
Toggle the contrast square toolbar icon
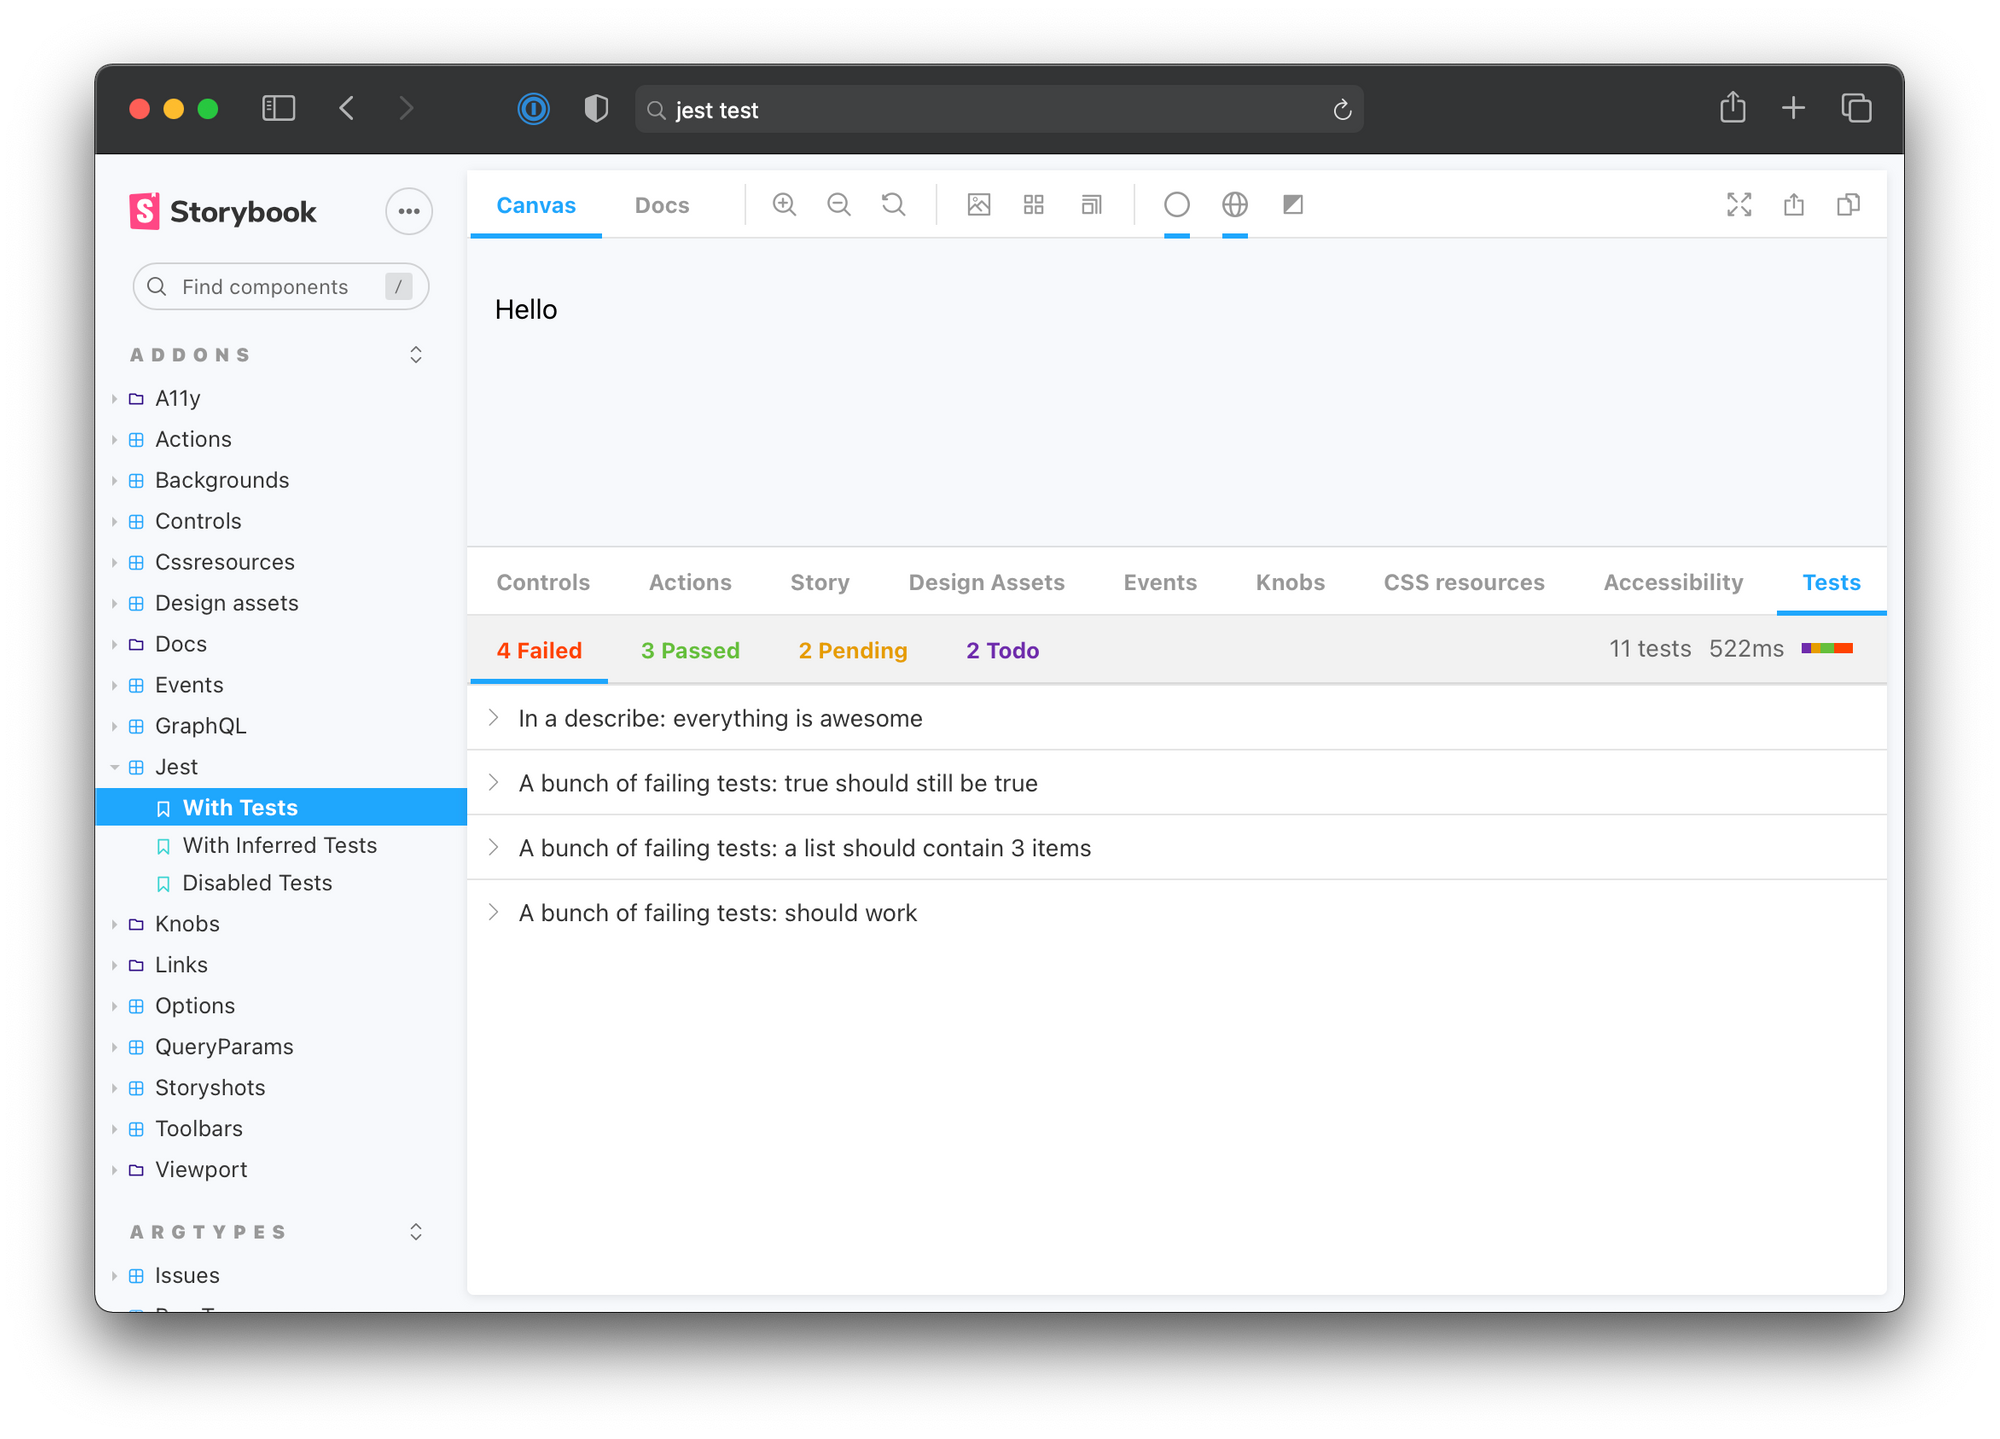pyautogui.click(x=1293, y=205)
